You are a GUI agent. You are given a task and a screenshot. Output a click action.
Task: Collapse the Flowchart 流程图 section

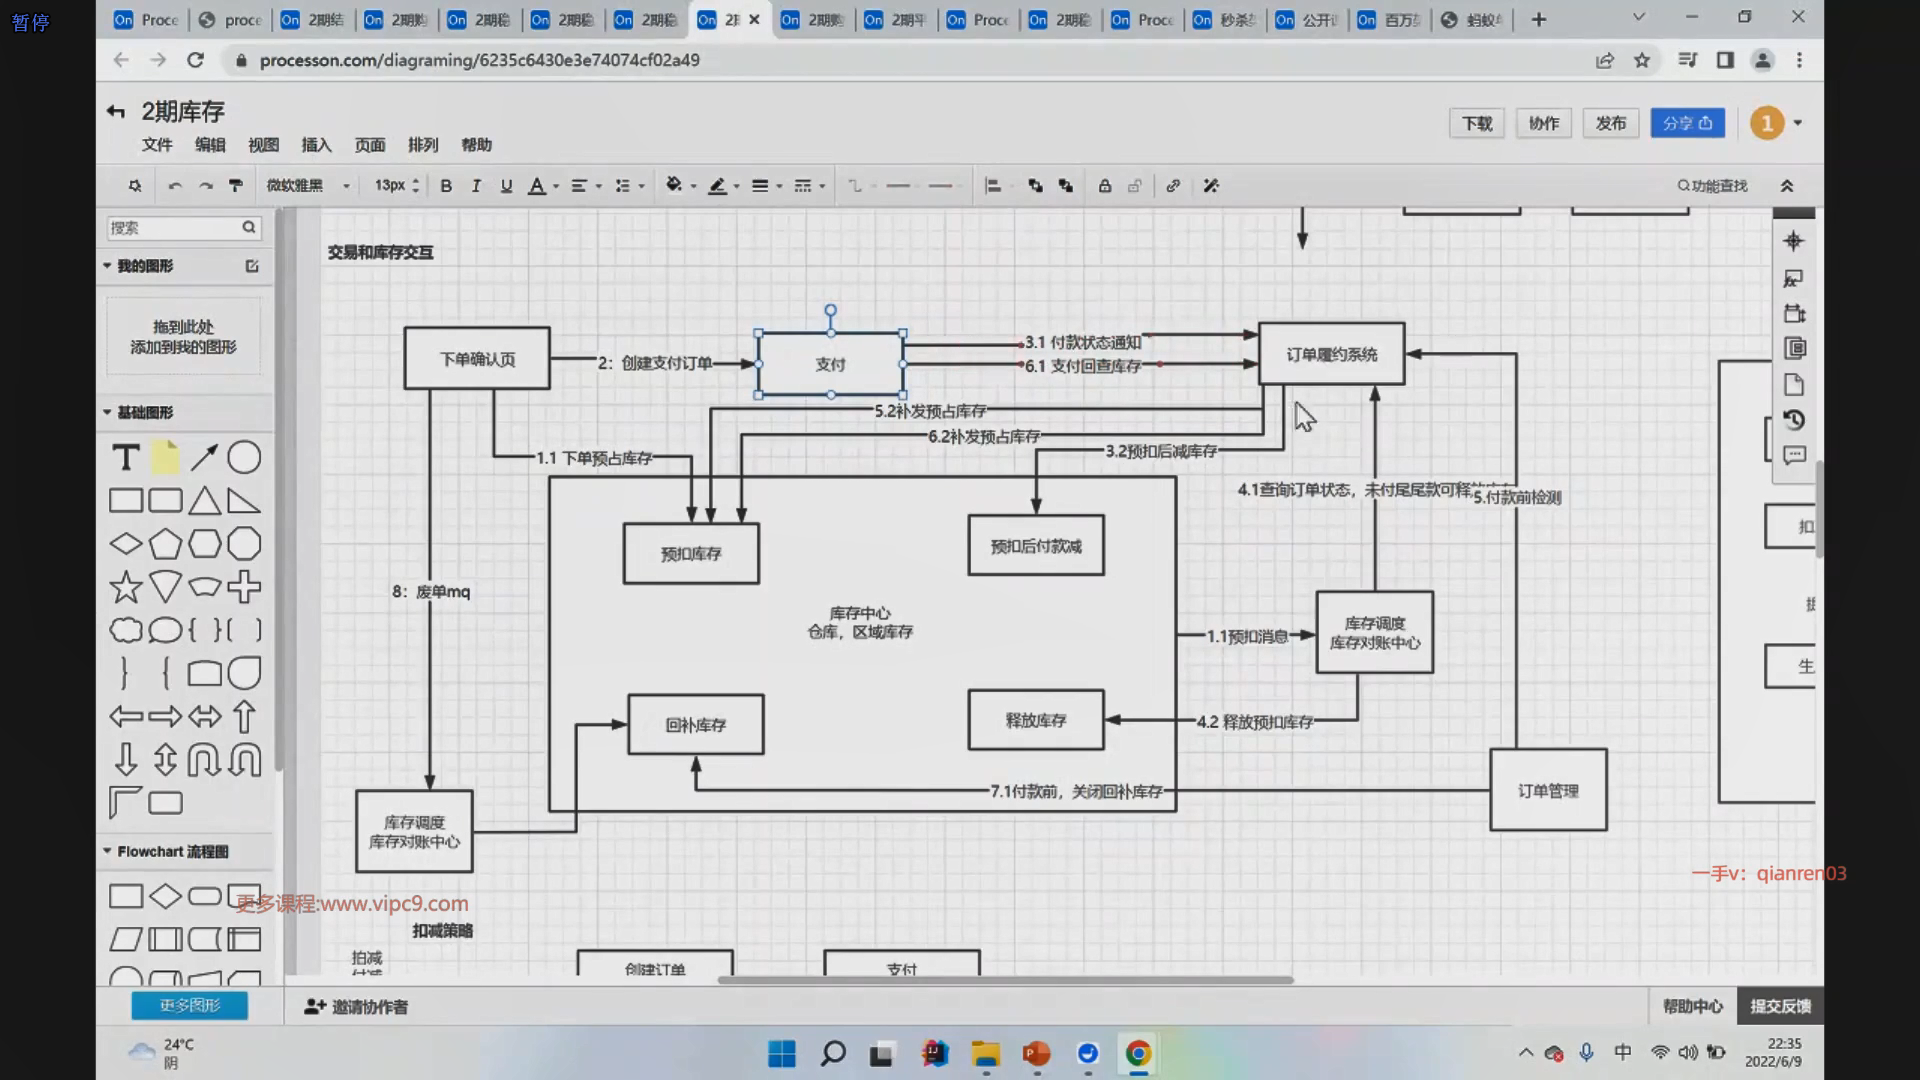click(108, 851)
